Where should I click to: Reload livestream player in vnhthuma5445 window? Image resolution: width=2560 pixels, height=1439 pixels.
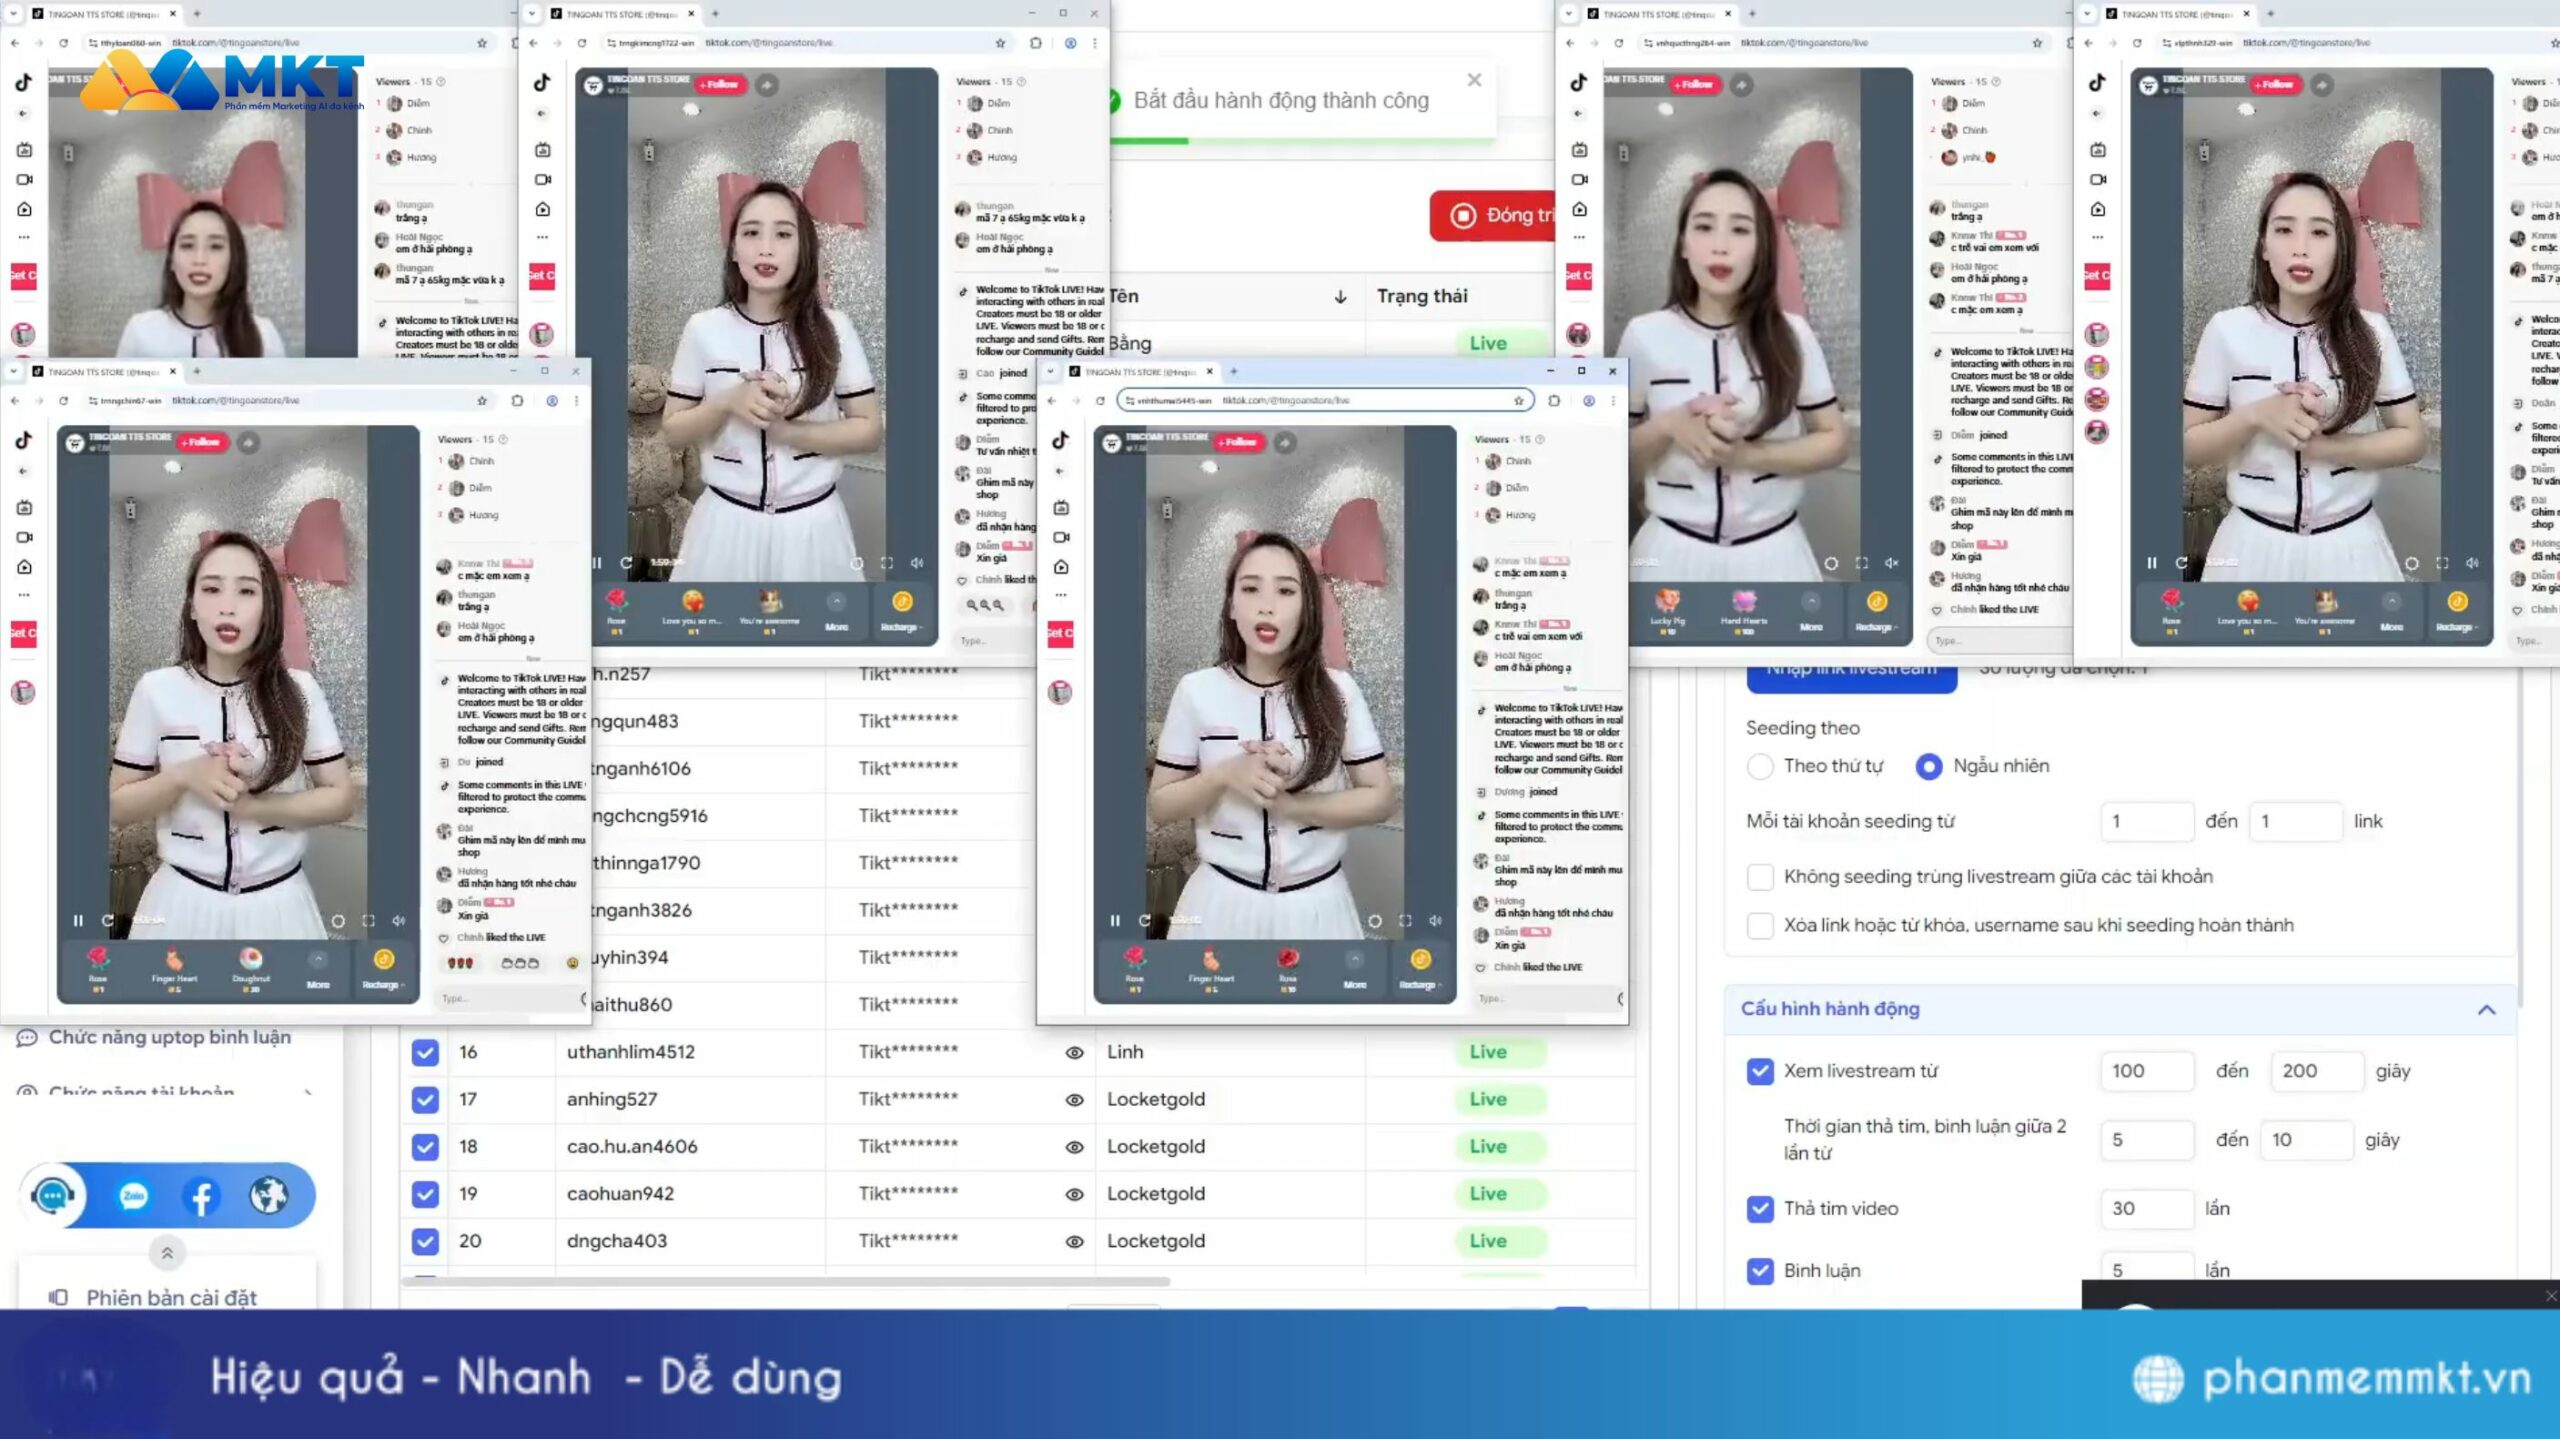coord(1144,920)
